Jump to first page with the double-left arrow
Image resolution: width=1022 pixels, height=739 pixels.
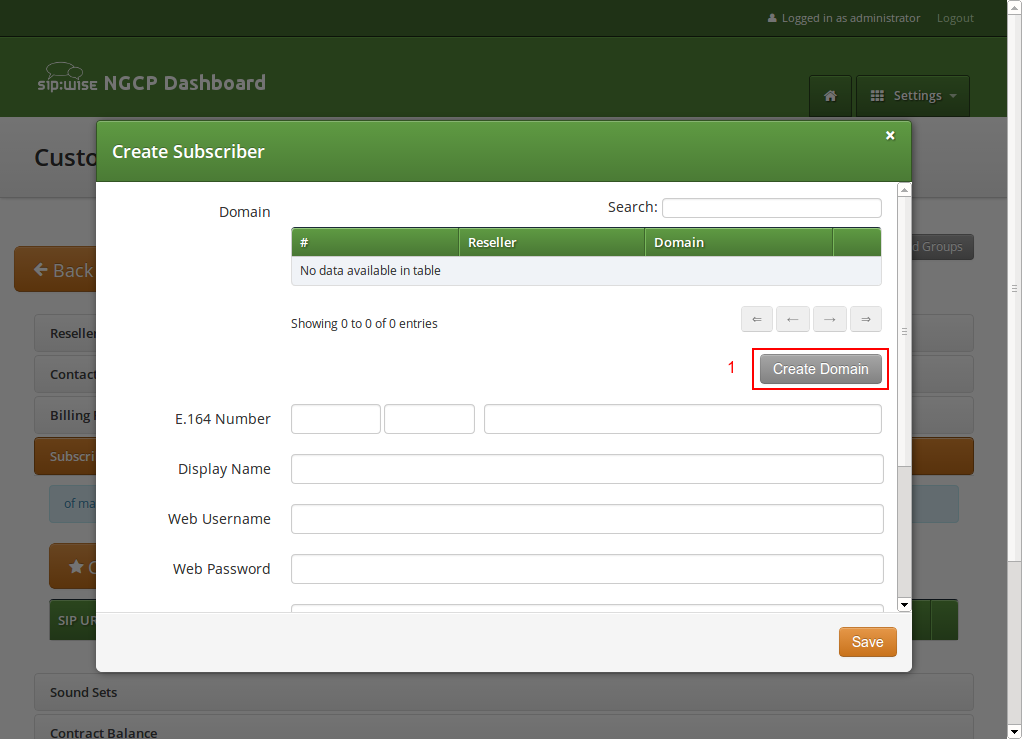757,318
